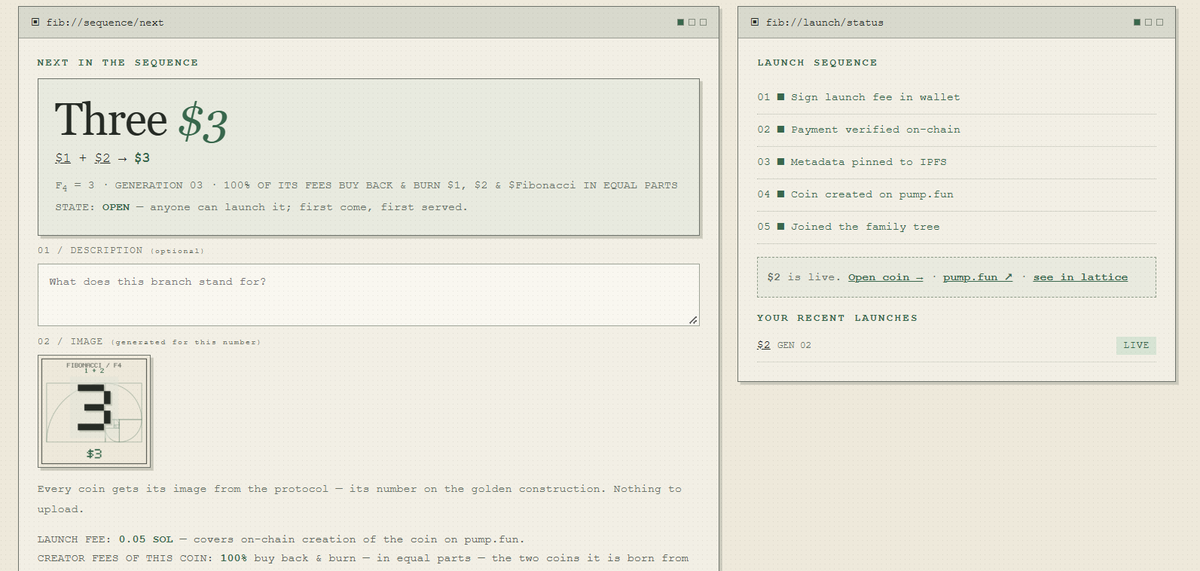Click the description box resize handle
This screenshot has width=1200, height=571.
pos(693,320)
